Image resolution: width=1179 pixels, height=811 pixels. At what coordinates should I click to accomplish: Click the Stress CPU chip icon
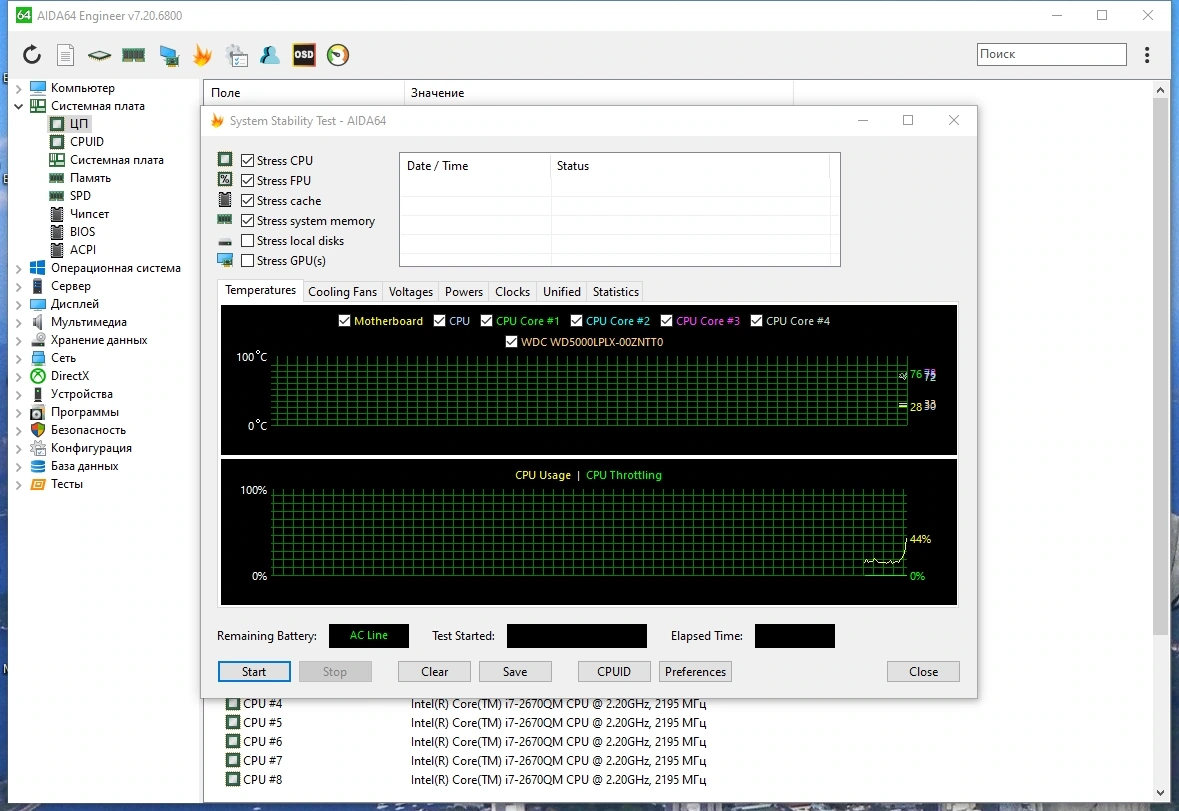click(225, 159)
